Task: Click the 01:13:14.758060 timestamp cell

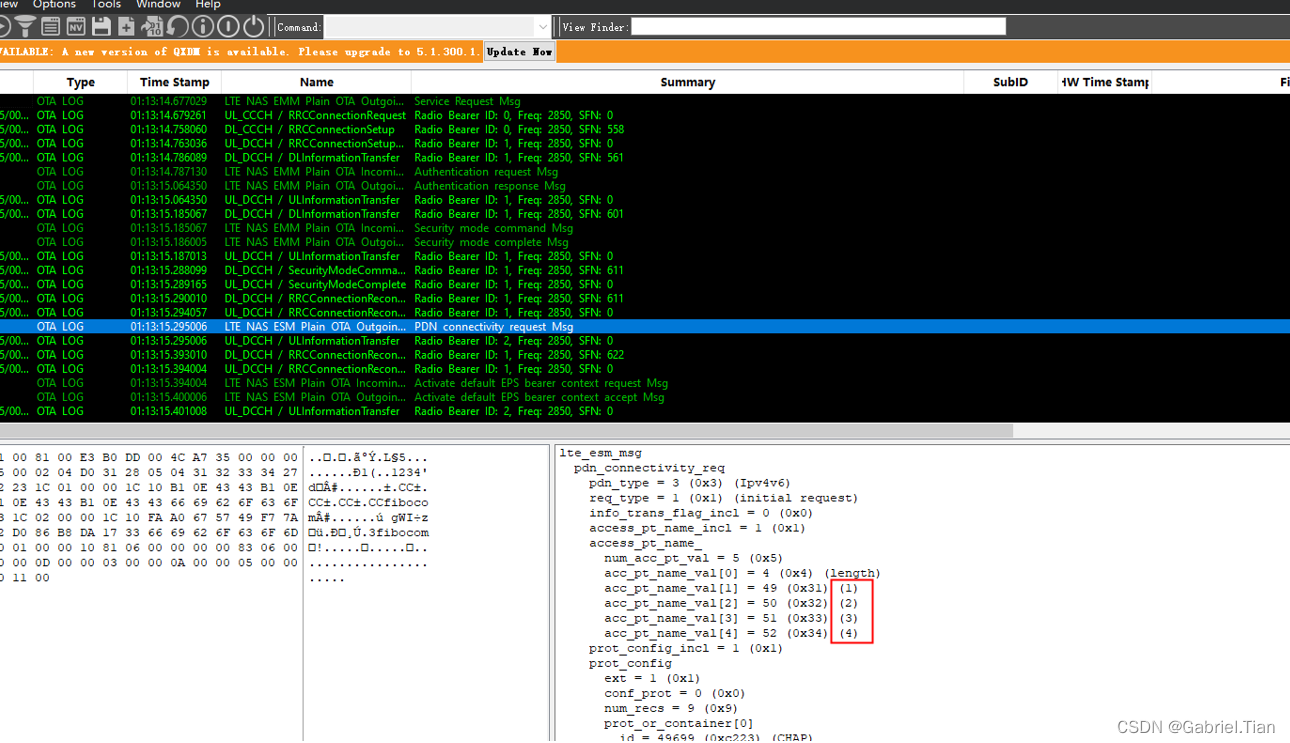Action: [x=169, y=129]
